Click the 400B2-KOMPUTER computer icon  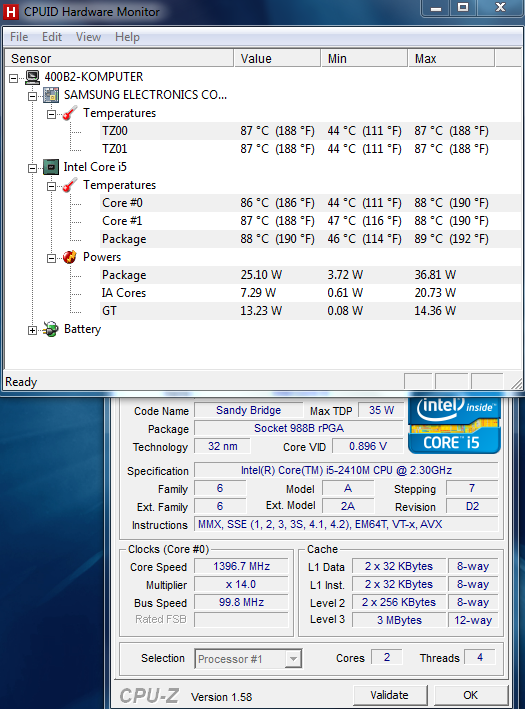click(x=33, y=77)
